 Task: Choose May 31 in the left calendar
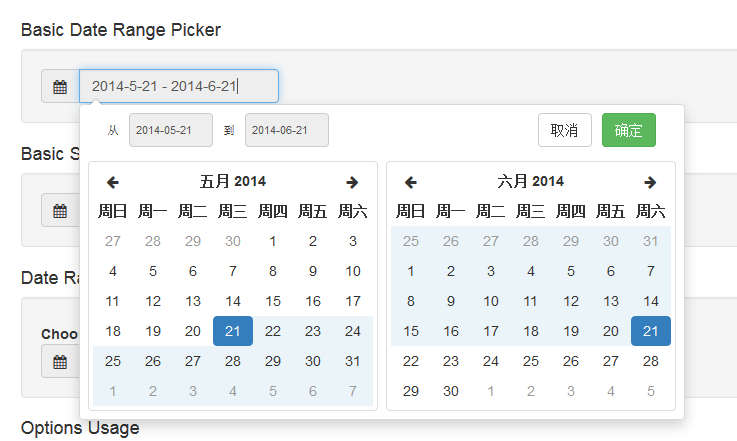[353, 361]
